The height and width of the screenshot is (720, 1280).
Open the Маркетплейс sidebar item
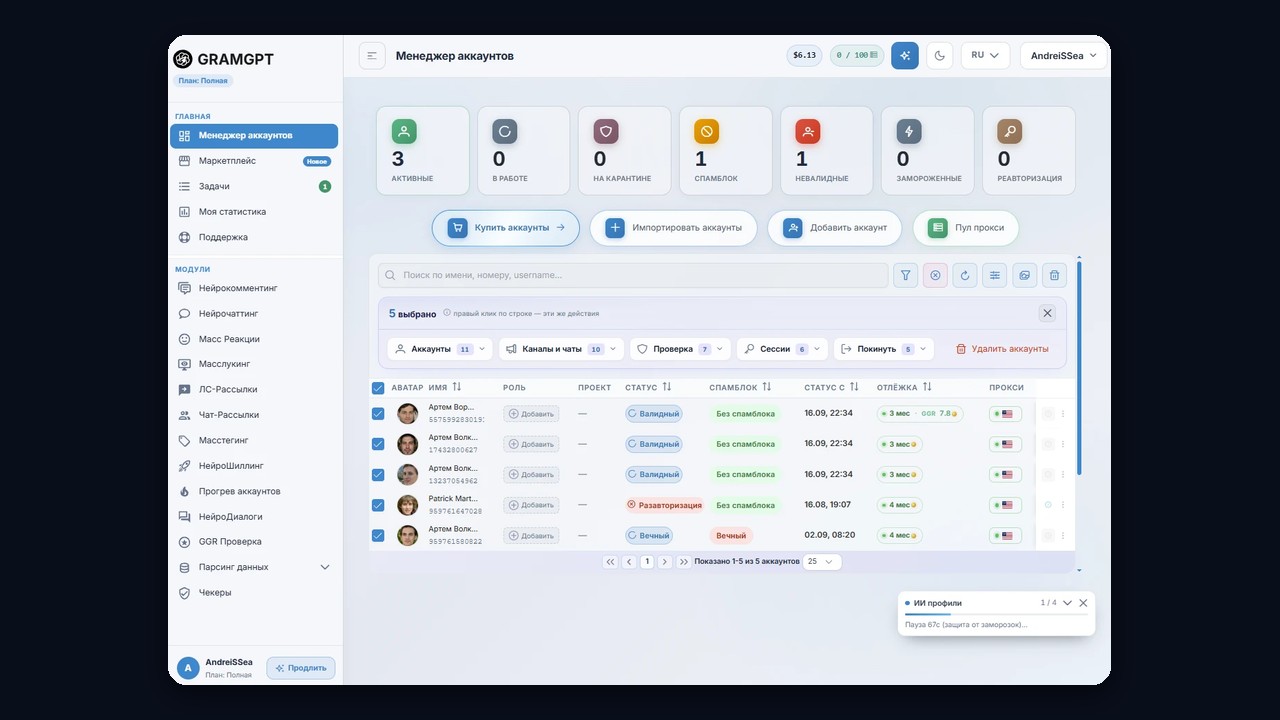[x=254, y=161]
